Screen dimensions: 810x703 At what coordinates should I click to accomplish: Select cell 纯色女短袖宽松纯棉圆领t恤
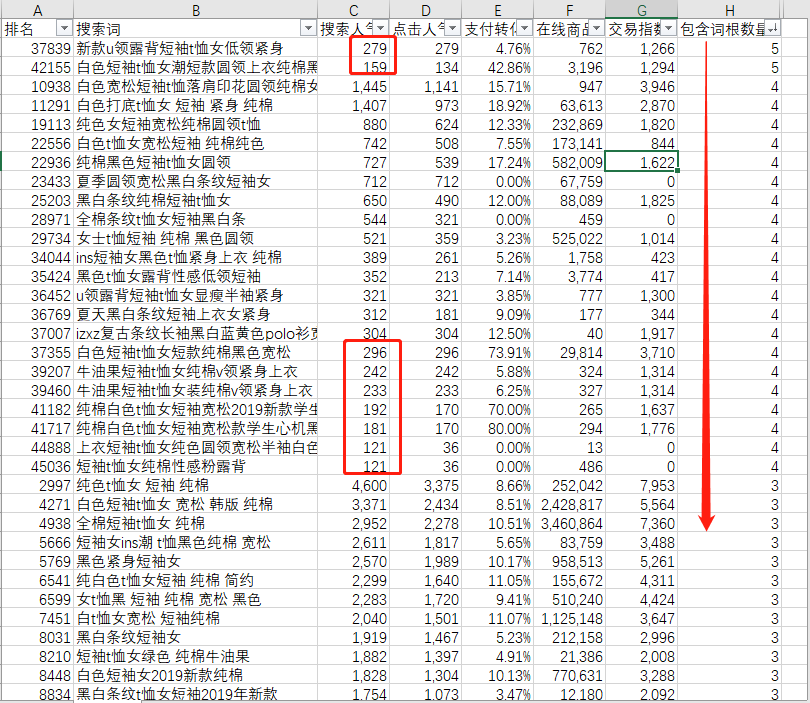tap(195, 124)
